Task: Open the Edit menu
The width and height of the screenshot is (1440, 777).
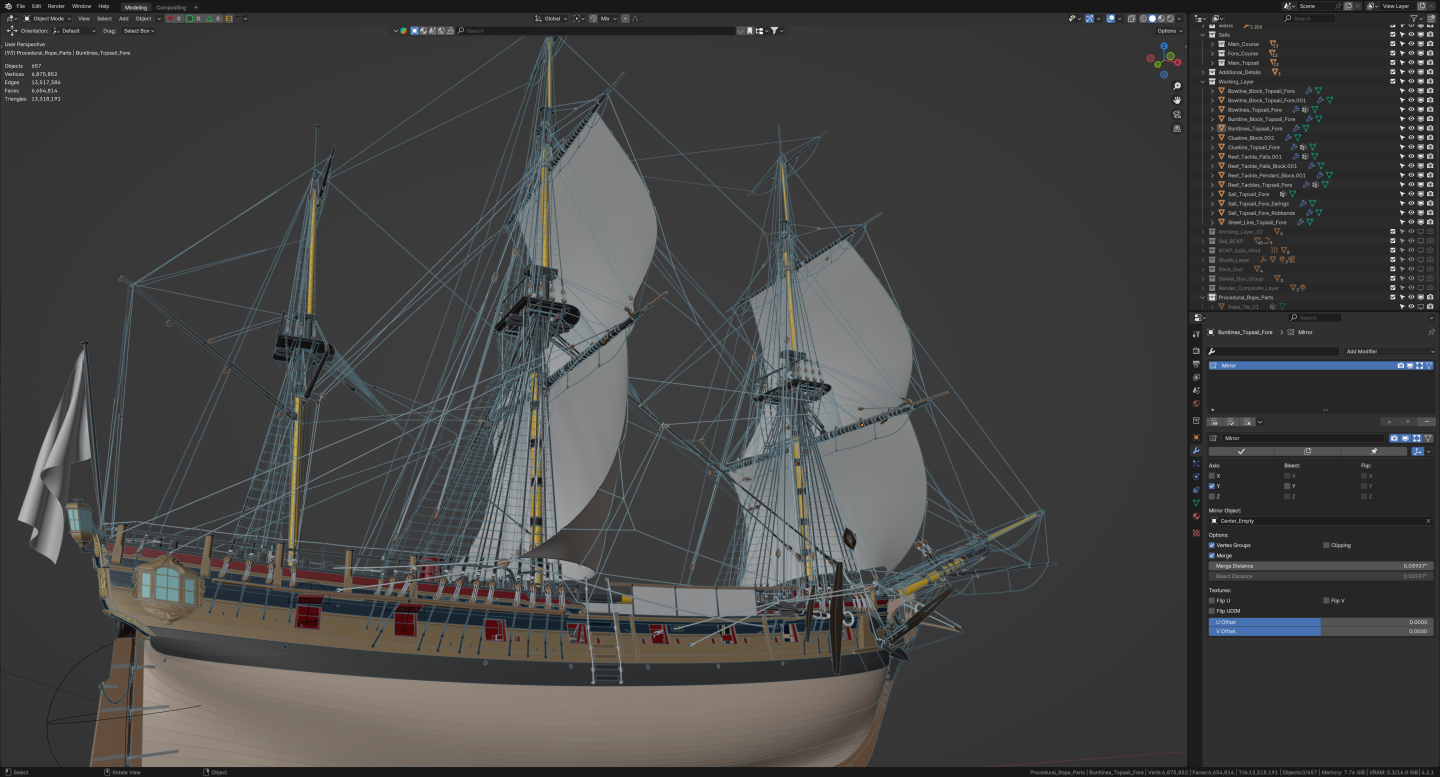Action: point(36,6)
